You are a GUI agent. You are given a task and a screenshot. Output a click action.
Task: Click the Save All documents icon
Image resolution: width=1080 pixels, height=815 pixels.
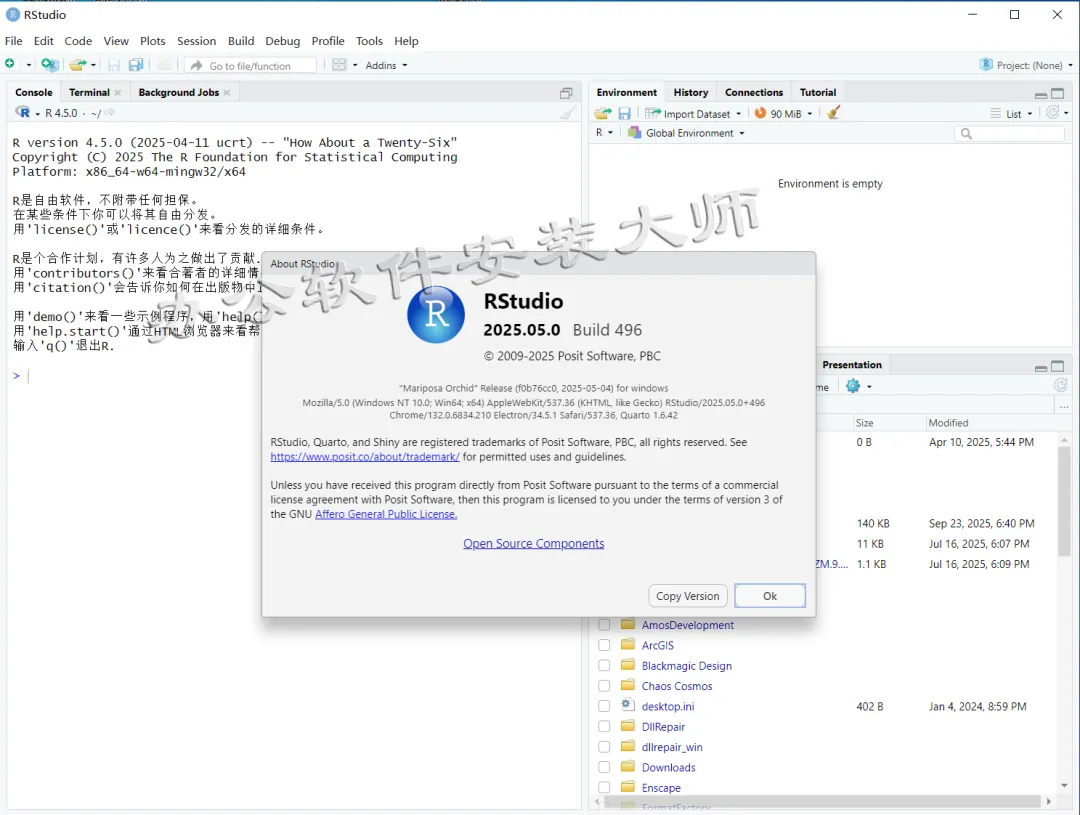[x=136, y=65]
